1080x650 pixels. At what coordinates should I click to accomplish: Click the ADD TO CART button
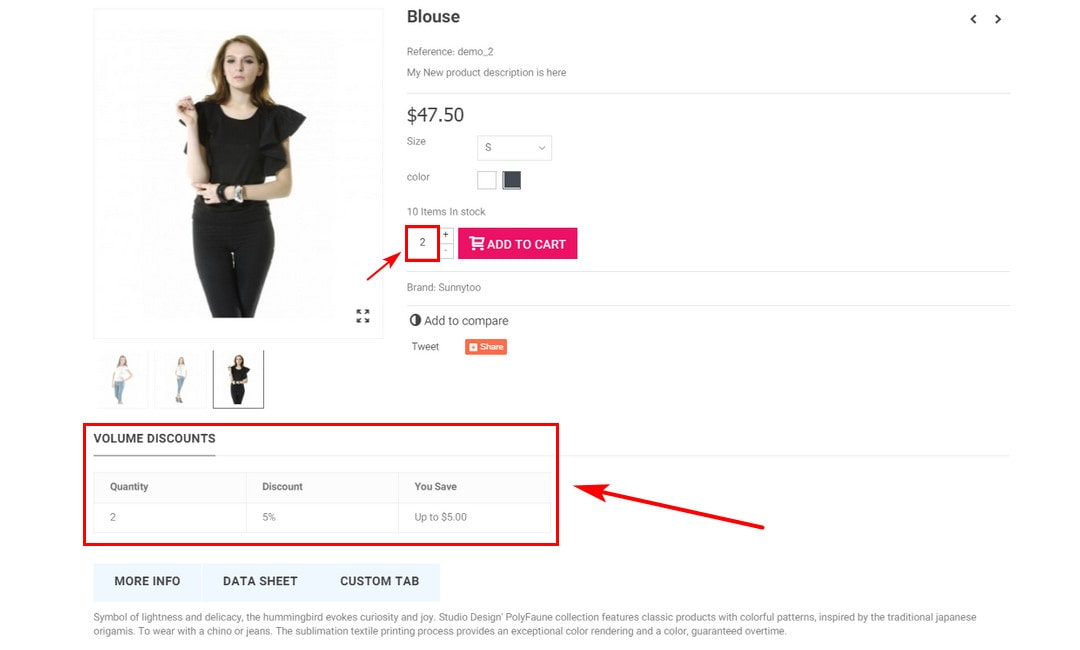[517, 244]
